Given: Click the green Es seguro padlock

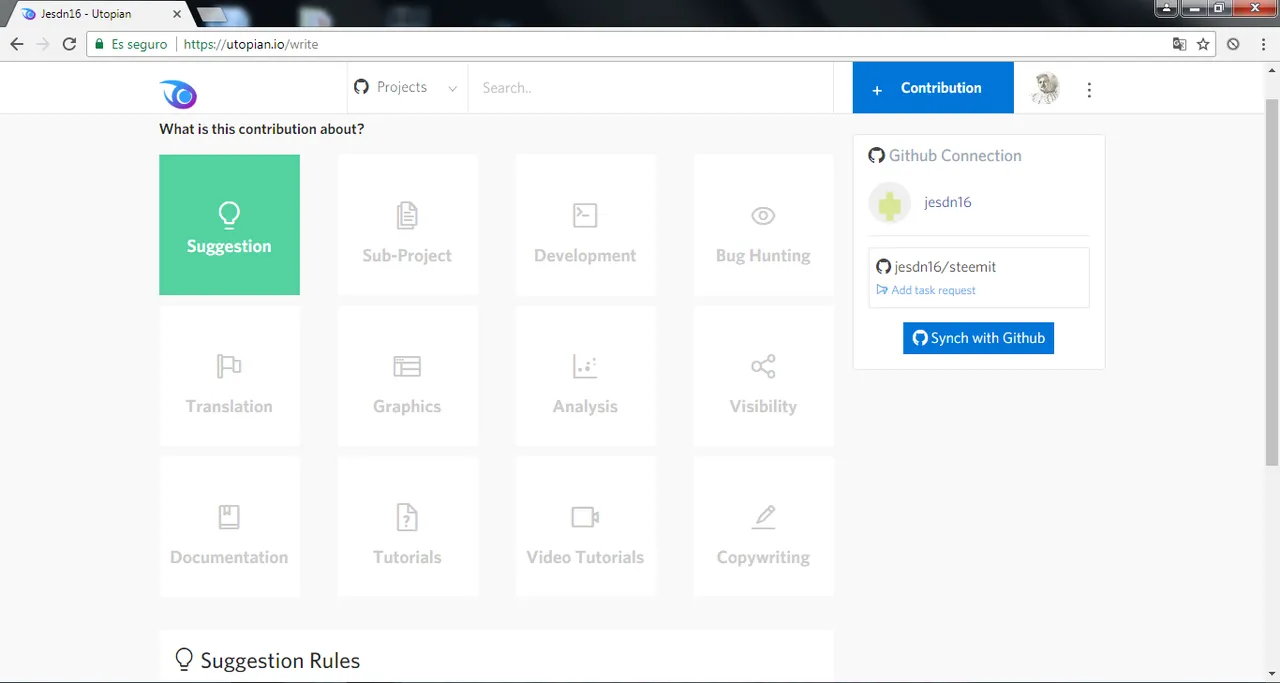Looking at the screenshot, I should (x=99, y=44).
